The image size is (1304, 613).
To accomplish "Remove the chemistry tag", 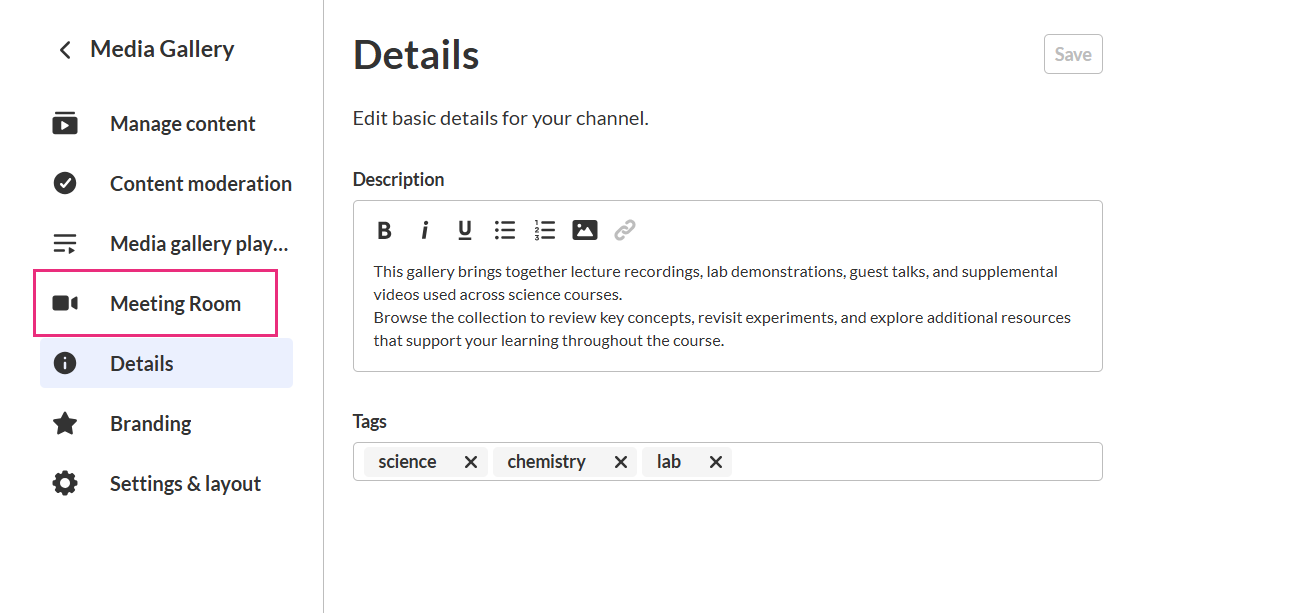I will [621, 462].
